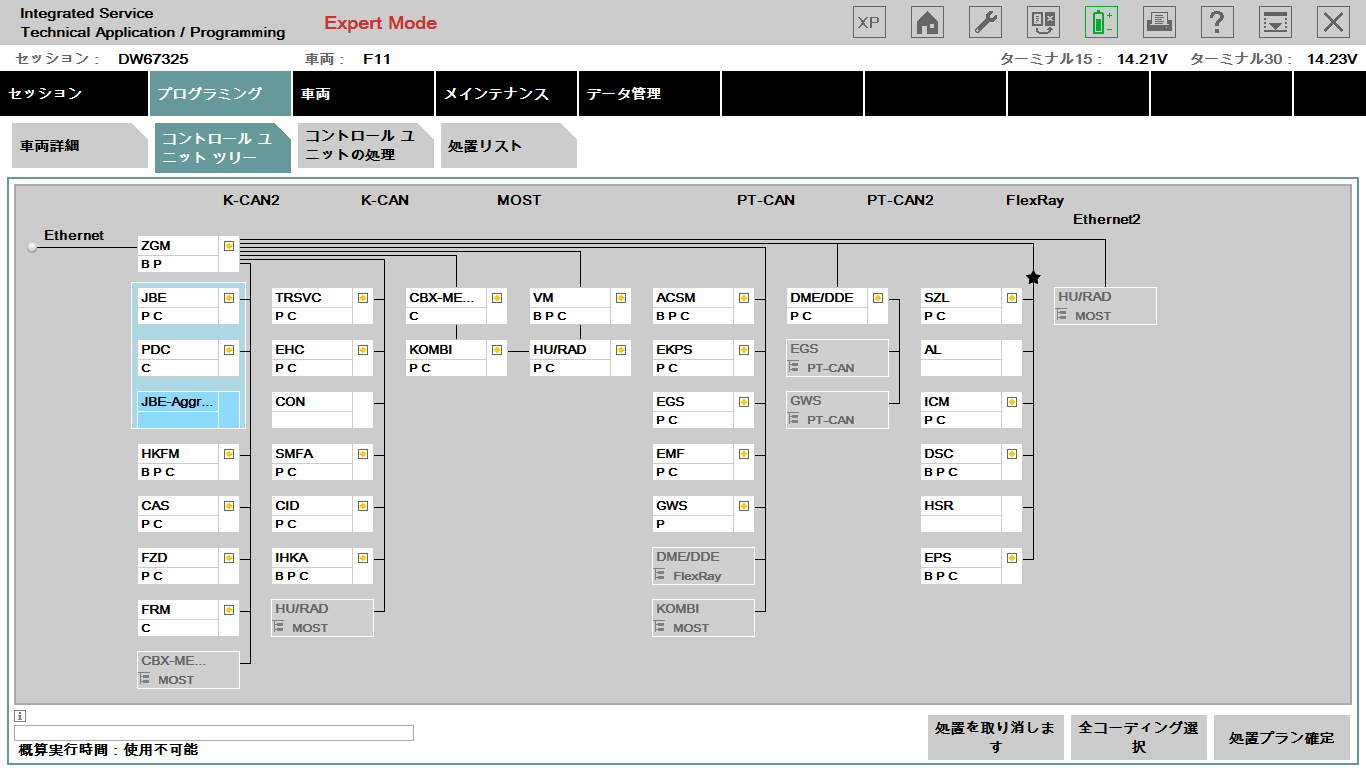Go to the home screen icon
Image resolution: width=1366 pixels, height=768 pixels.
tap(927, 22)
